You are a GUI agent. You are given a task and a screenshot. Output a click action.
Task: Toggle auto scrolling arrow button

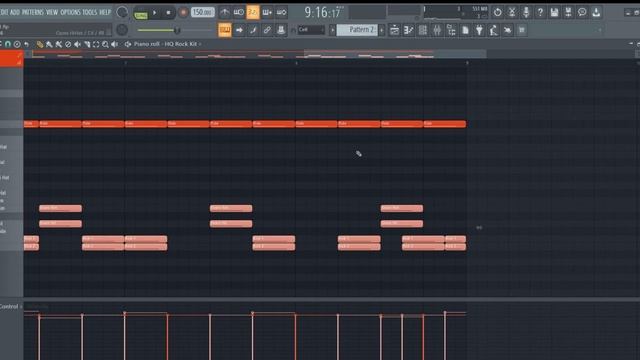coord(239,30)
